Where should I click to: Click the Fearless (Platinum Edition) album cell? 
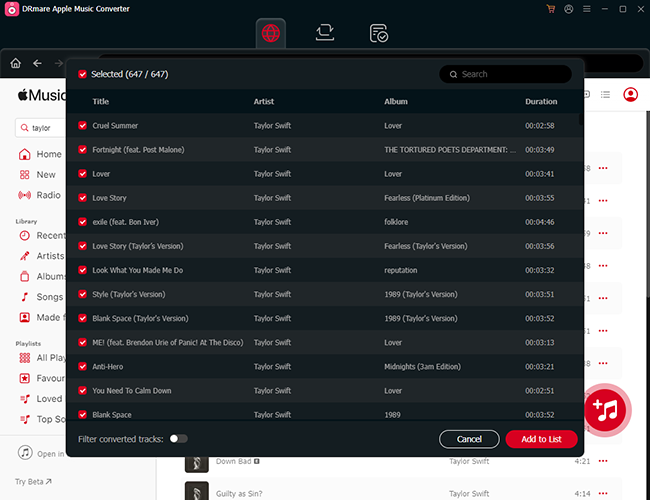(427, 198)
